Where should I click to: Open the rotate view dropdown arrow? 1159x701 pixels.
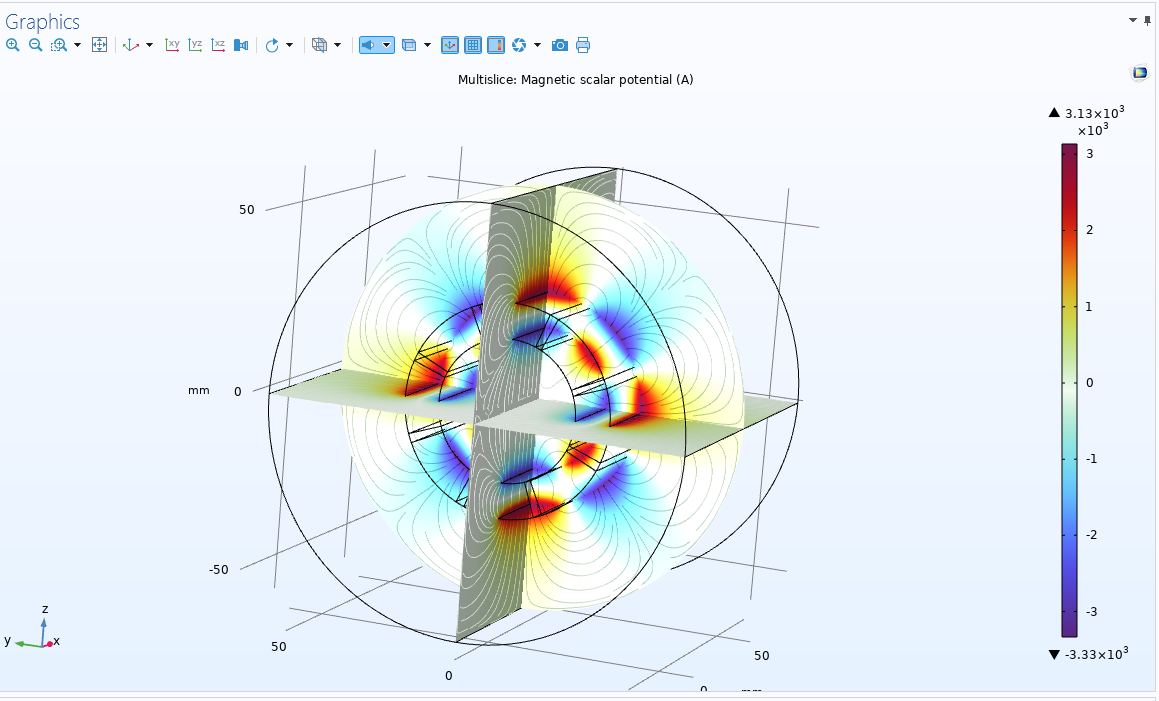coord(290,45)
